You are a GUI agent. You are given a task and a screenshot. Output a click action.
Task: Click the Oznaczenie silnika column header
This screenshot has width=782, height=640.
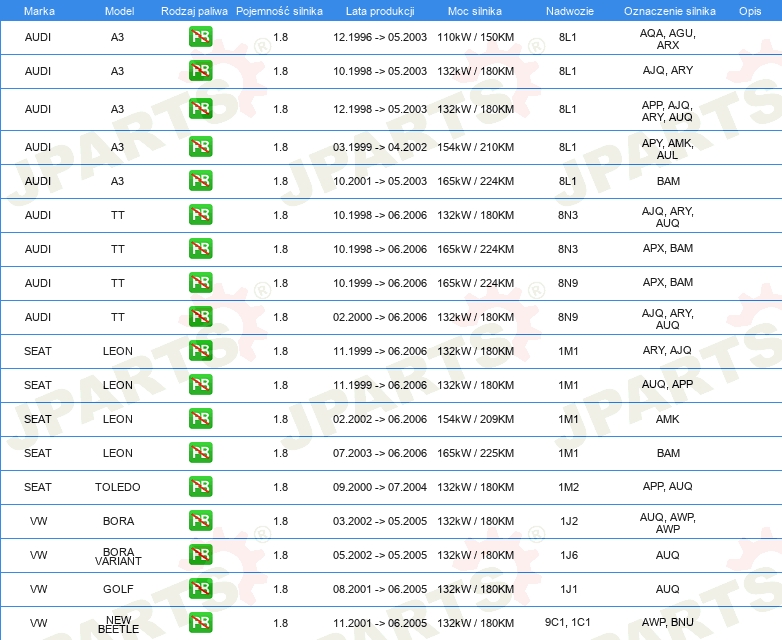click(670, 11)
